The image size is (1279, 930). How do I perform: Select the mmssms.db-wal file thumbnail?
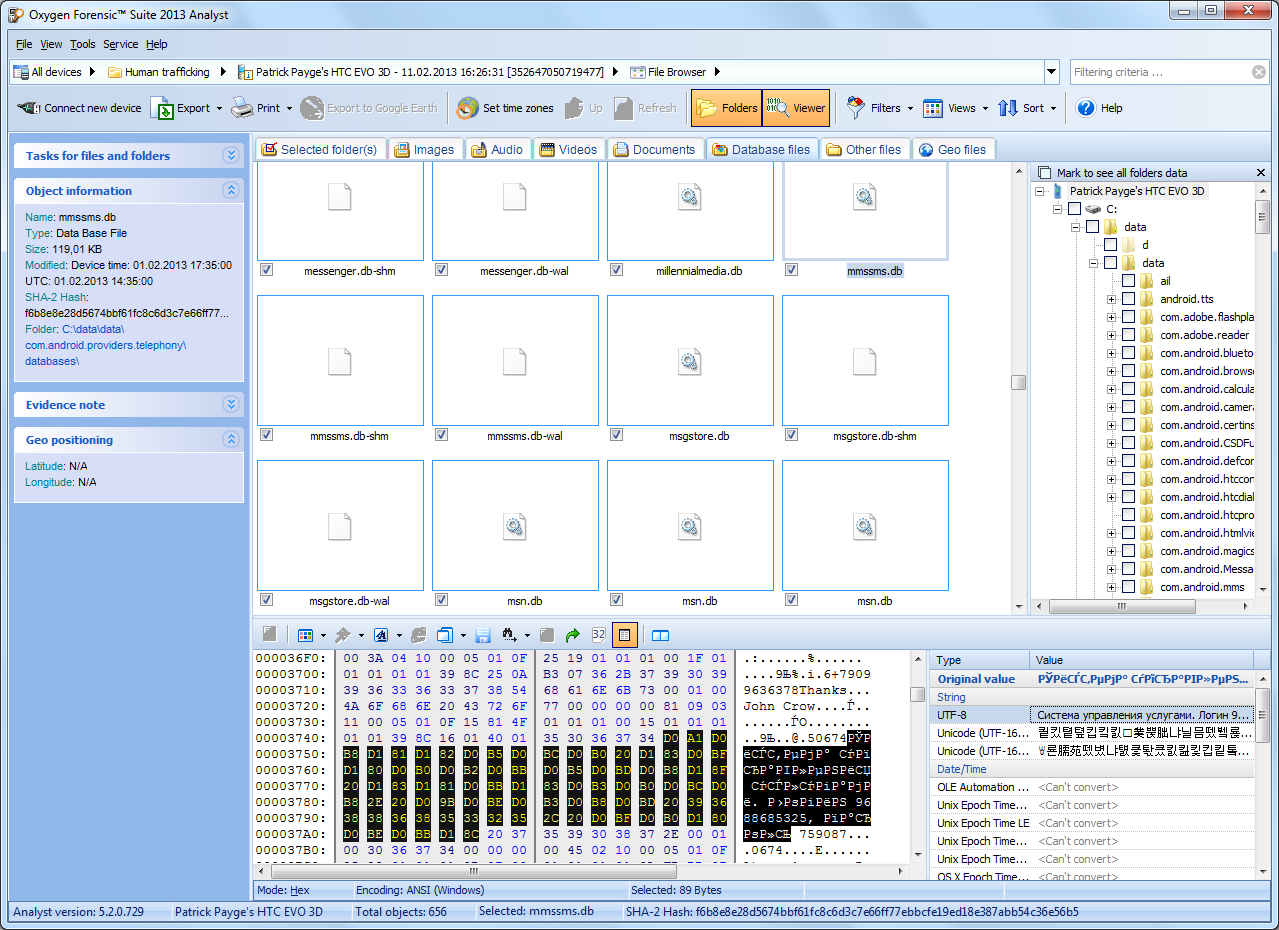tap(516, 360)
